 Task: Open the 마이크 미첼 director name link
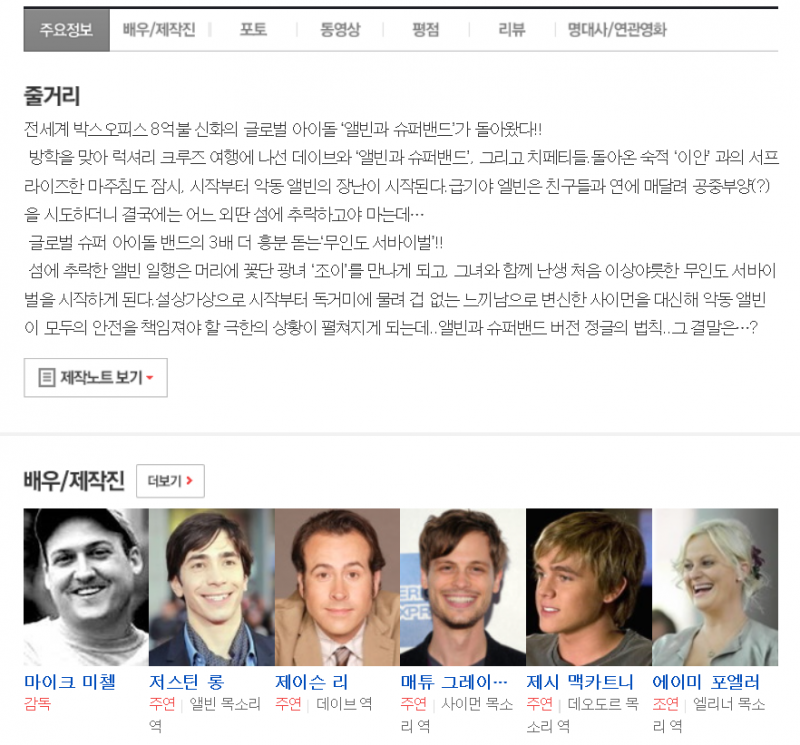70,682
